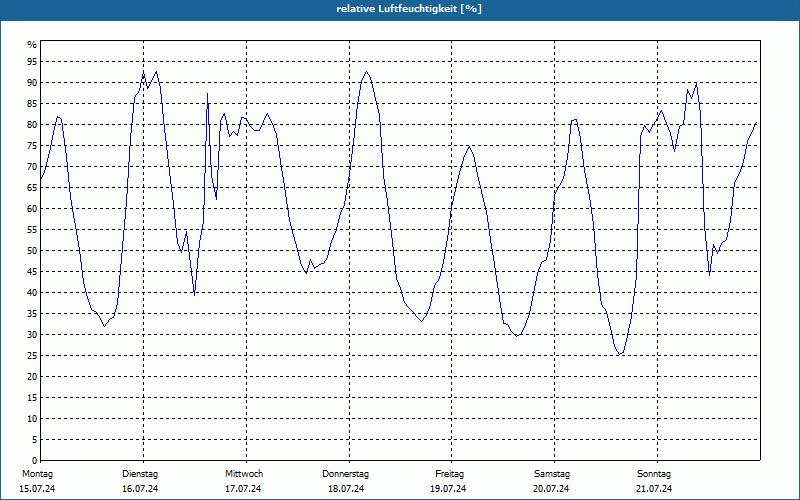
Task: Select the 35 value on the y-axis
Action: (x=32, y=314)
